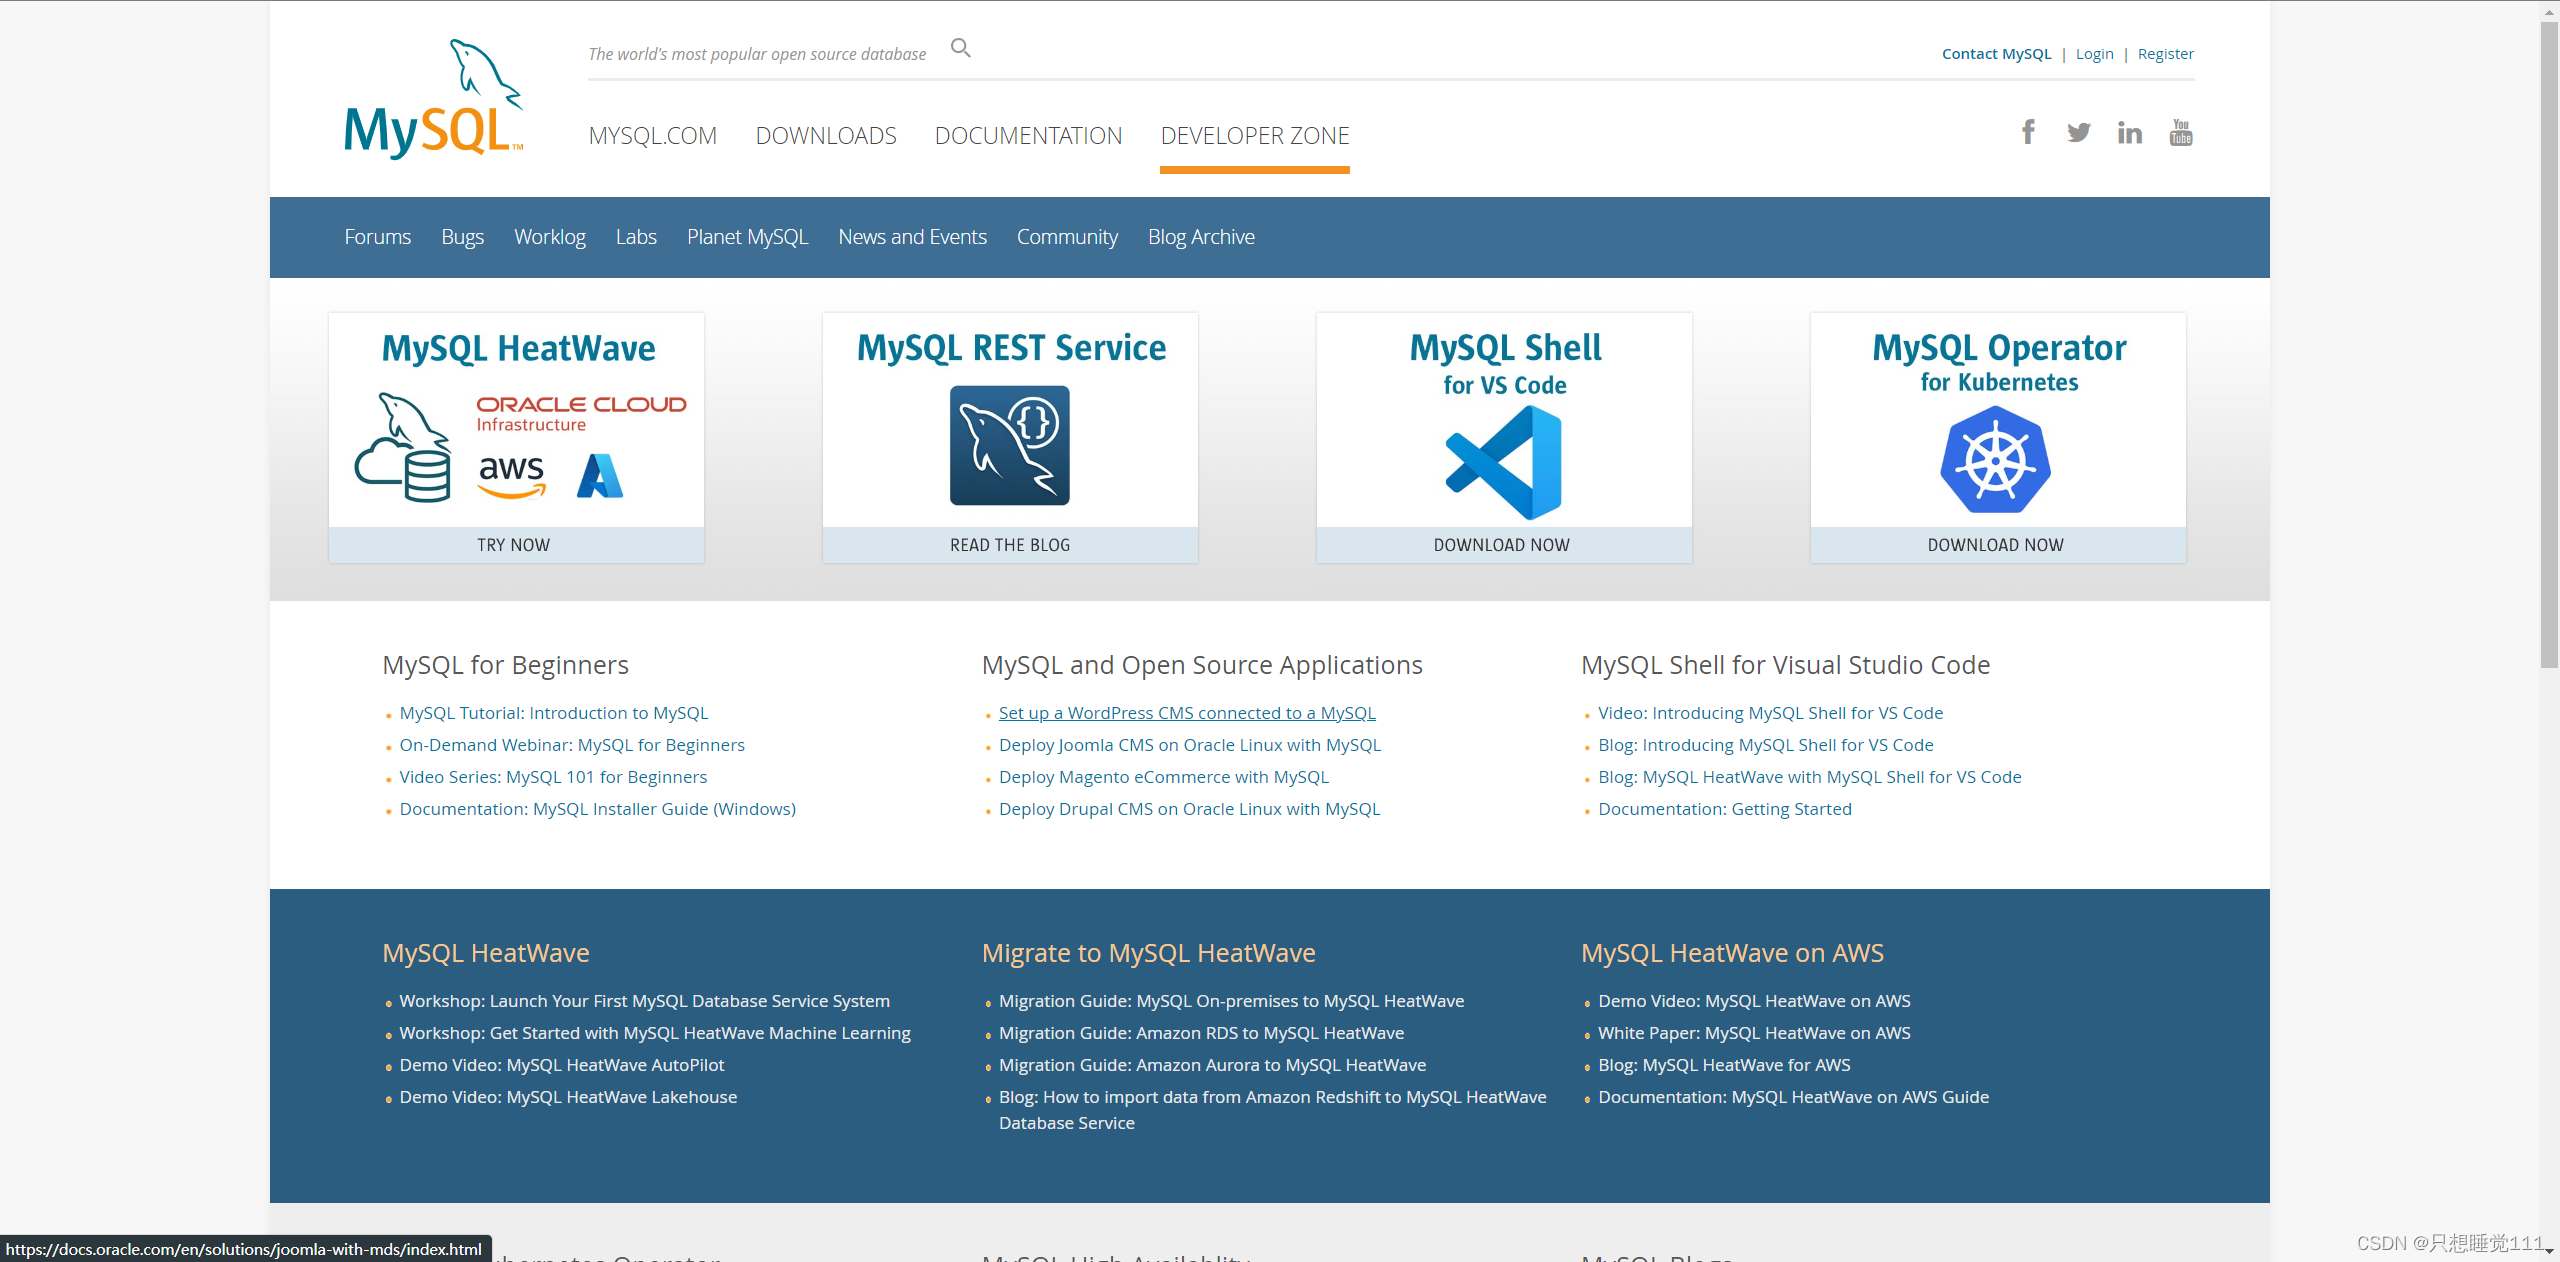Open the DOWNLOADS nav tab
The height and width of the screenshot is (1262, 2560).
point(826,136)
